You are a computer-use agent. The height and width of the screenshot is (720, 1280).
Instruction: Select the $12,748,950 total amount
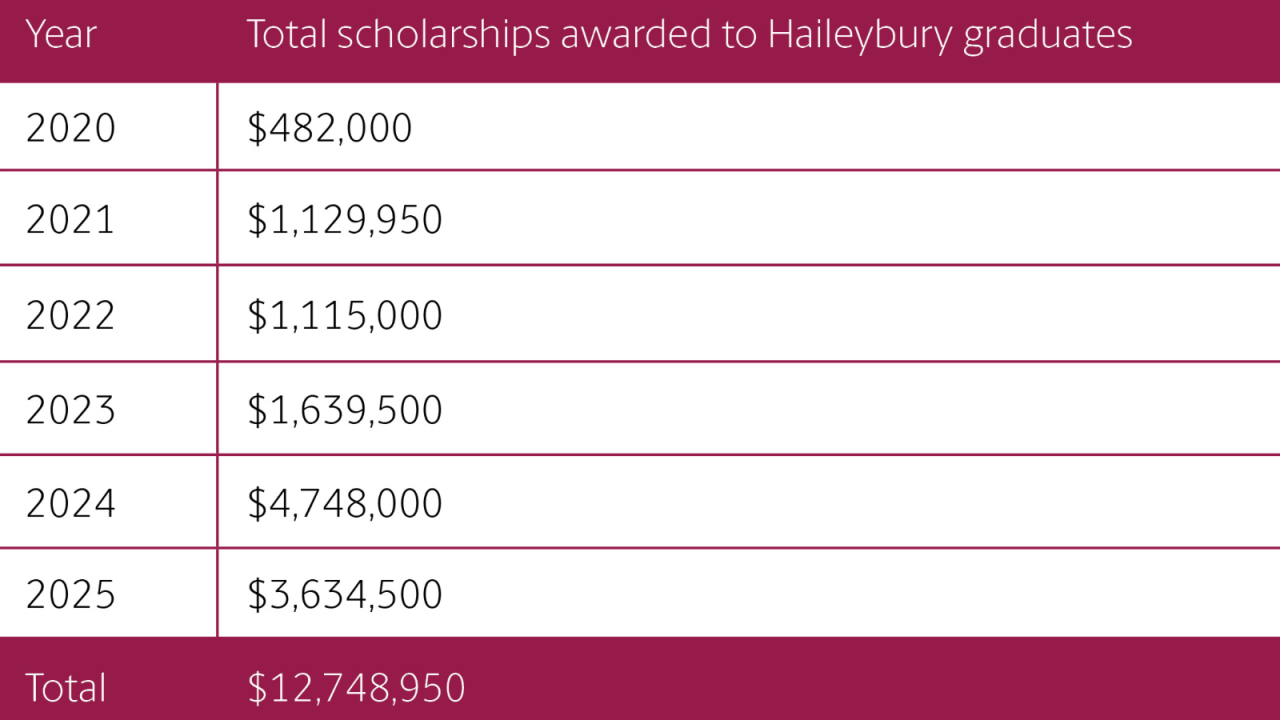click(356, 688)
